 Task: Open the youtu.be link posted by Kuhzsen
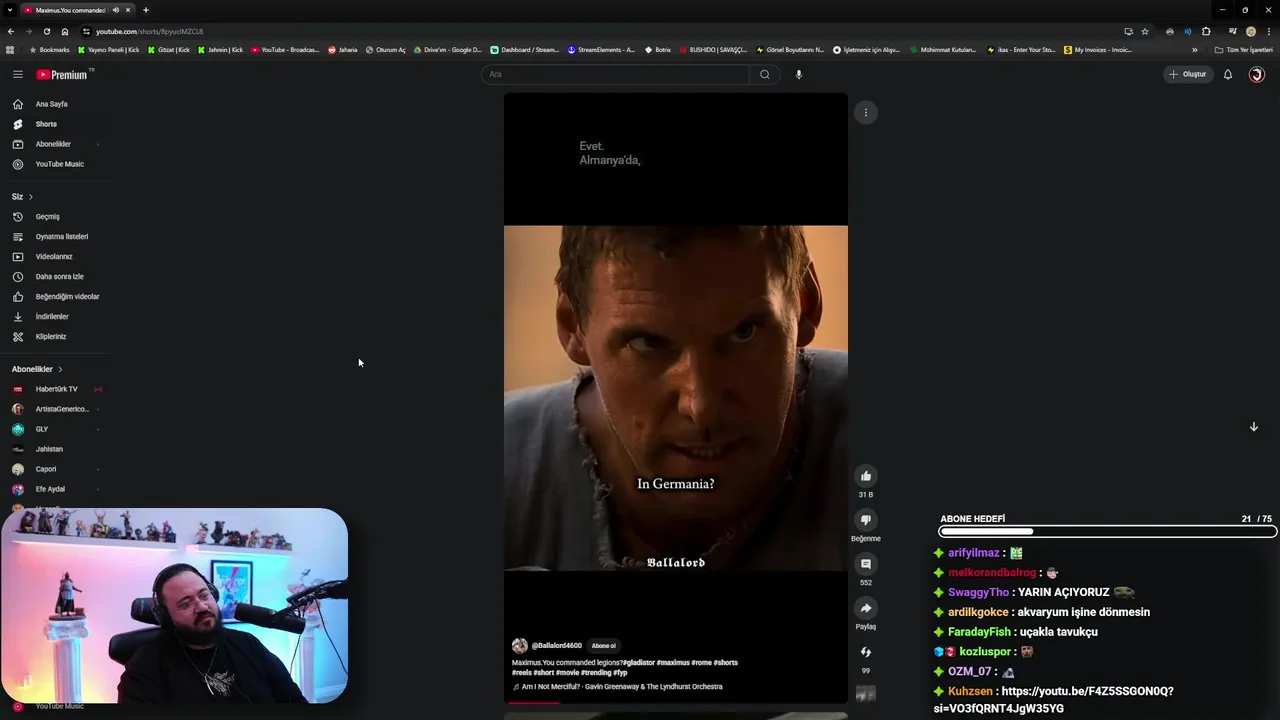1054,700
